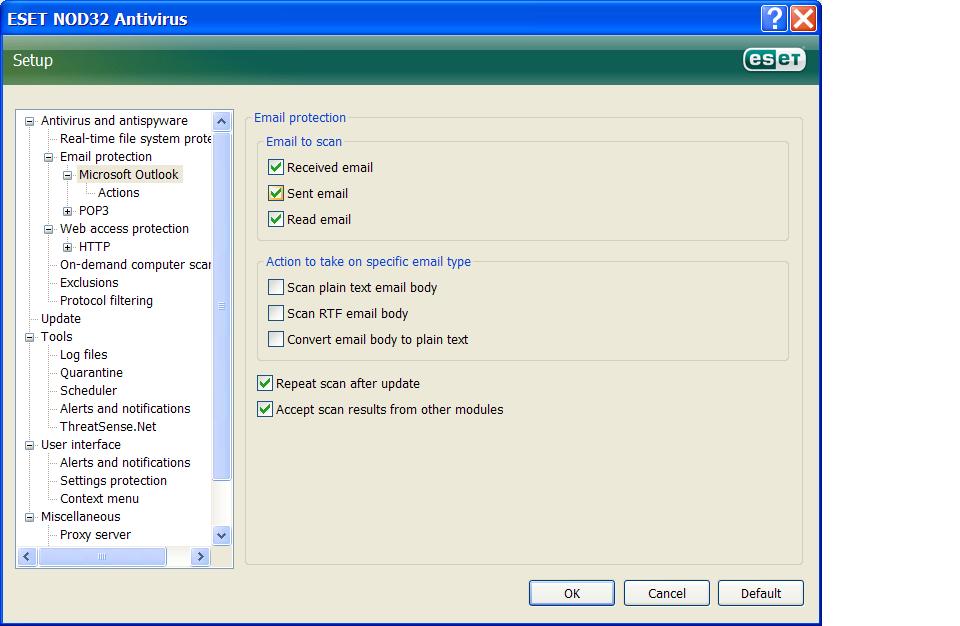
Task: Toggle the Sent email checkbox
Action: coord(276,194)
